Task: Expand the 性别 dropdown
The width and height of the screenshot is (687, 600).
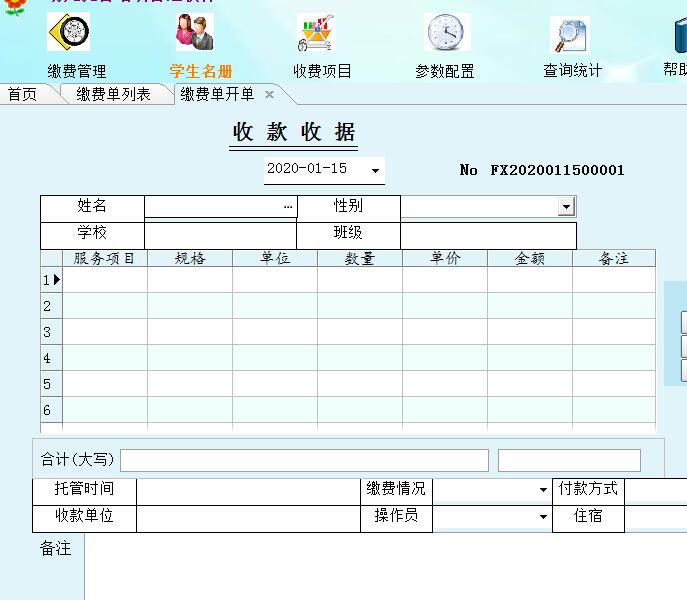Action: click(x=566, y=206)
